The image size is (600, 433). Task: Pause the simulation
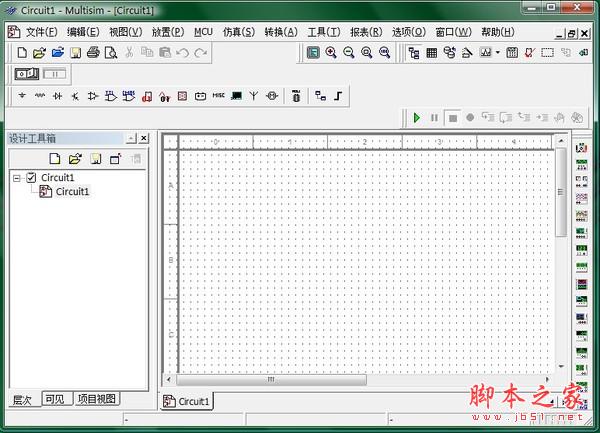coord(434,118)
